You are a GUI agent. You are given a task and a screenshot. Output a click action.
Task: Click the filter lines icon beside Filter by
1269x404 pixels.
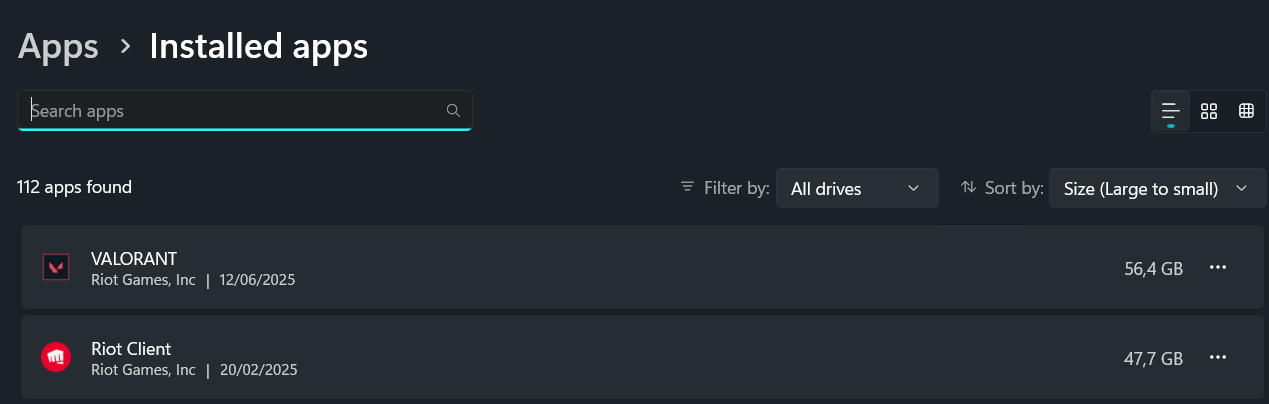[x=687, y=187]
